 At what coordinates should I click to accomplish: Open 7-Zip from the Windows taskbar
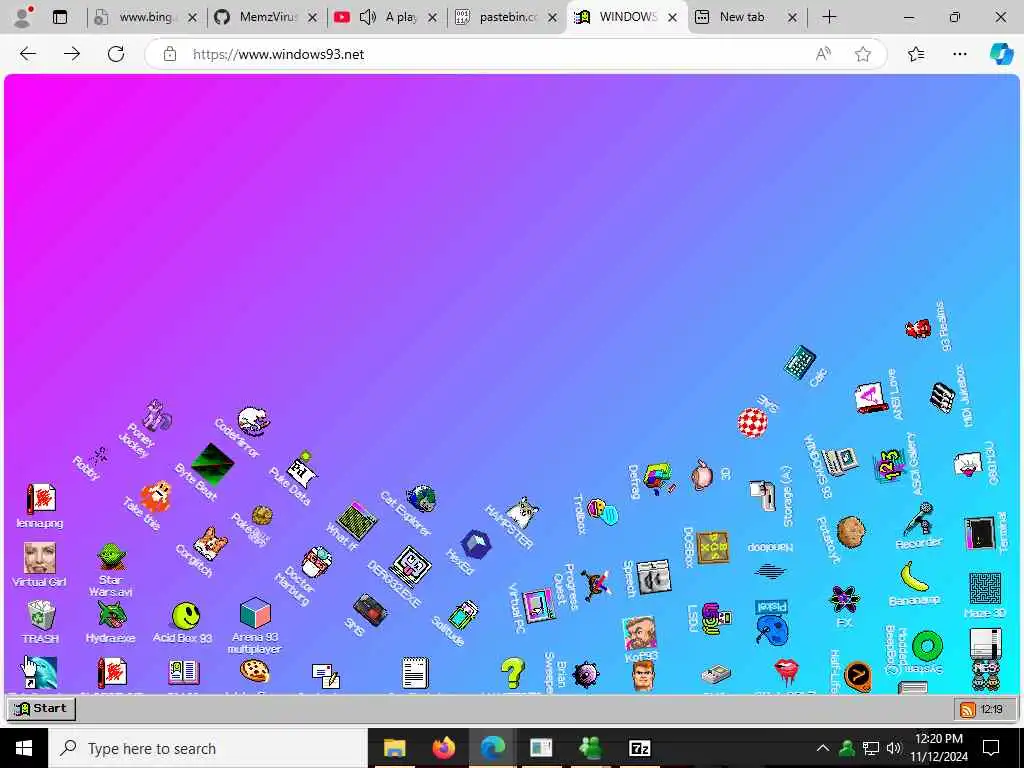(639, 748)
